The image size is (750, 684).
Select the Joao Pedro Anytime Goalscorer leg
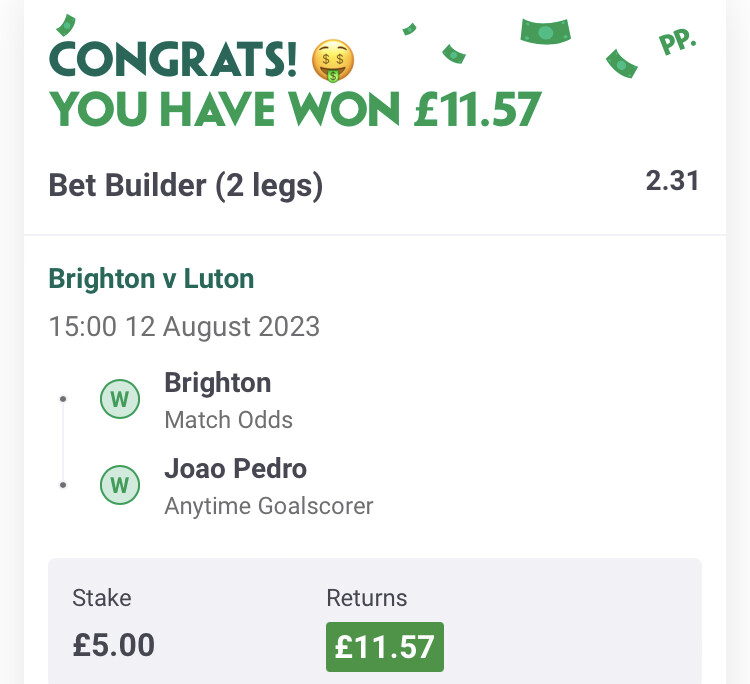pyautogui.click(x=268, y=486)
